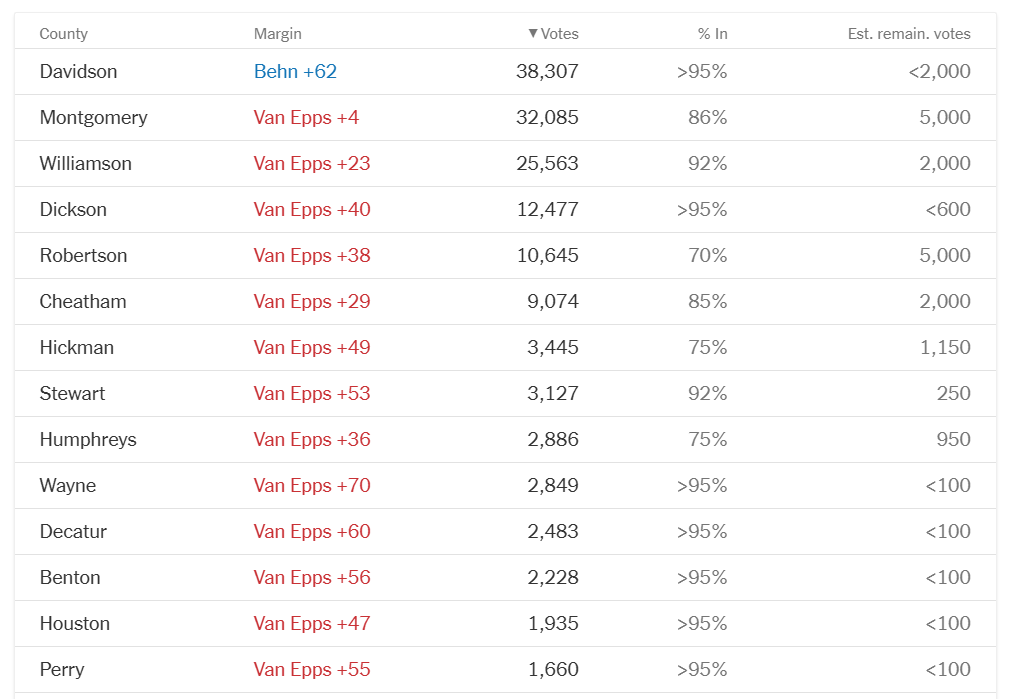The height and width of the screenshot is (699, 1034).
Task: Sort table by Margin column header
Action: click(x=278, y=34)
